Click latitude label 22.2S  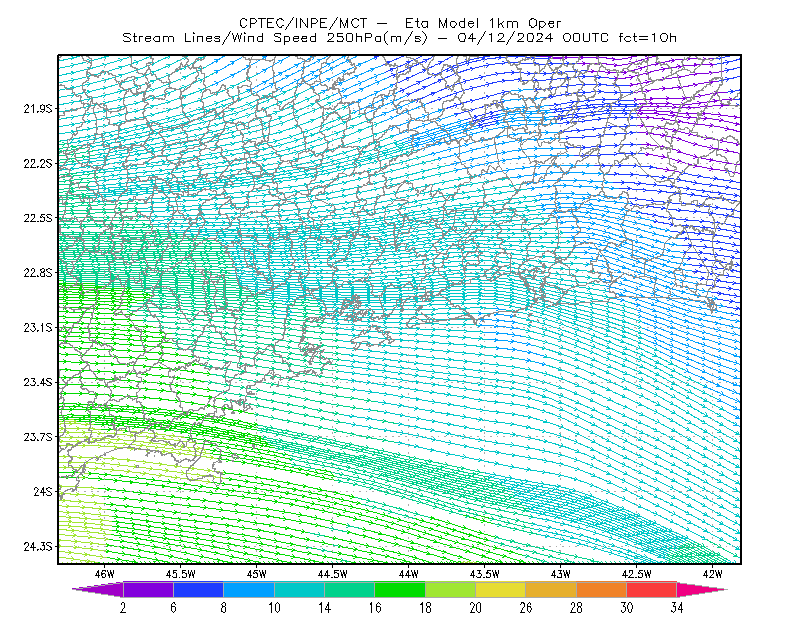37,163
